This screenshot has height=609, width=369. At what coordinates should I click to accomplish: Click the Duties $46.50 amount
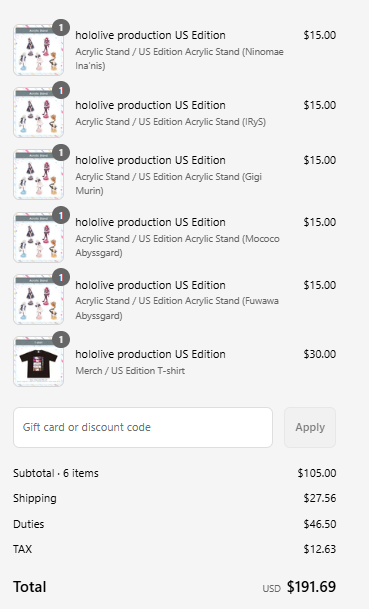[320, 524]
